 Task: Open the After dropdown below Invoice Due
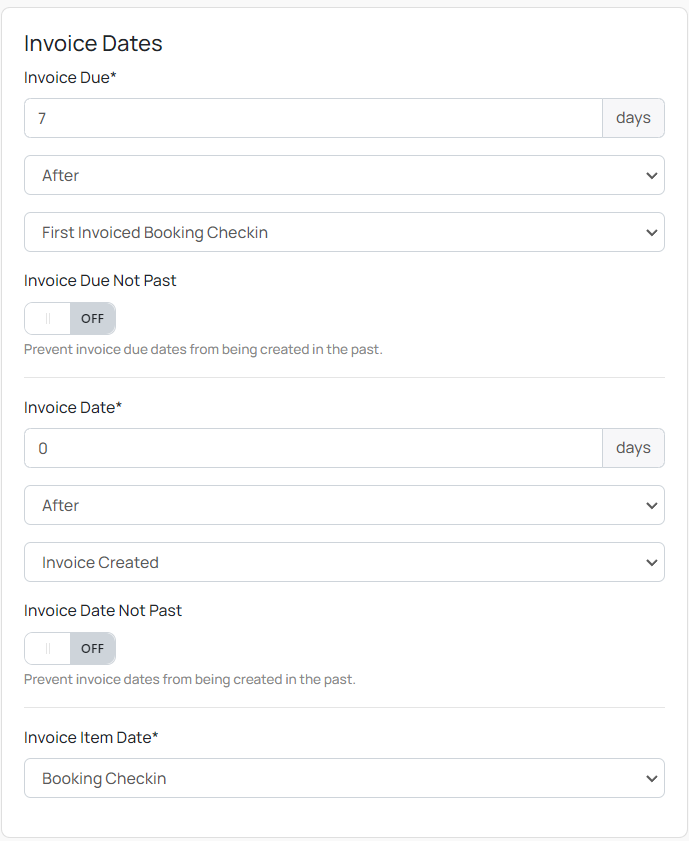[344, 175]
